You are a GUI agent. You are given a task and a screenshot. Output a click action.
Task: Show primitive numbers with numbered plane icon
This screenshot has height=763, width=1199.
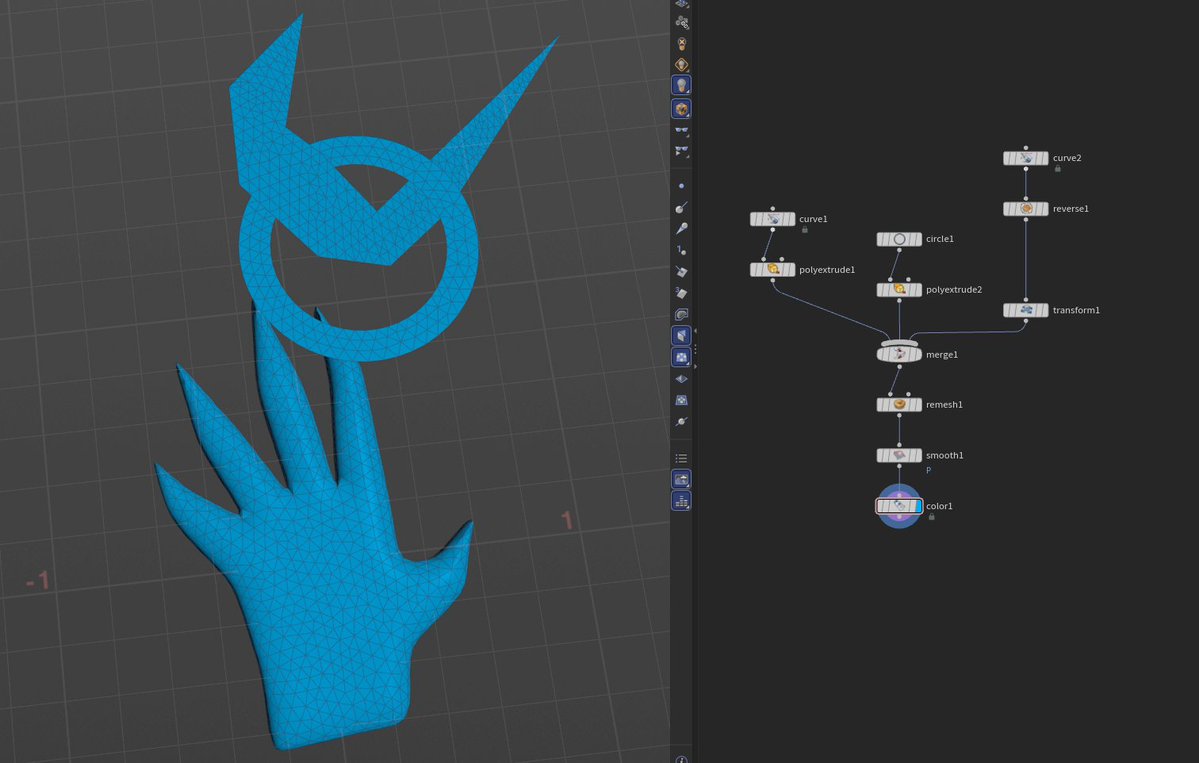click(x=681, y=293)
